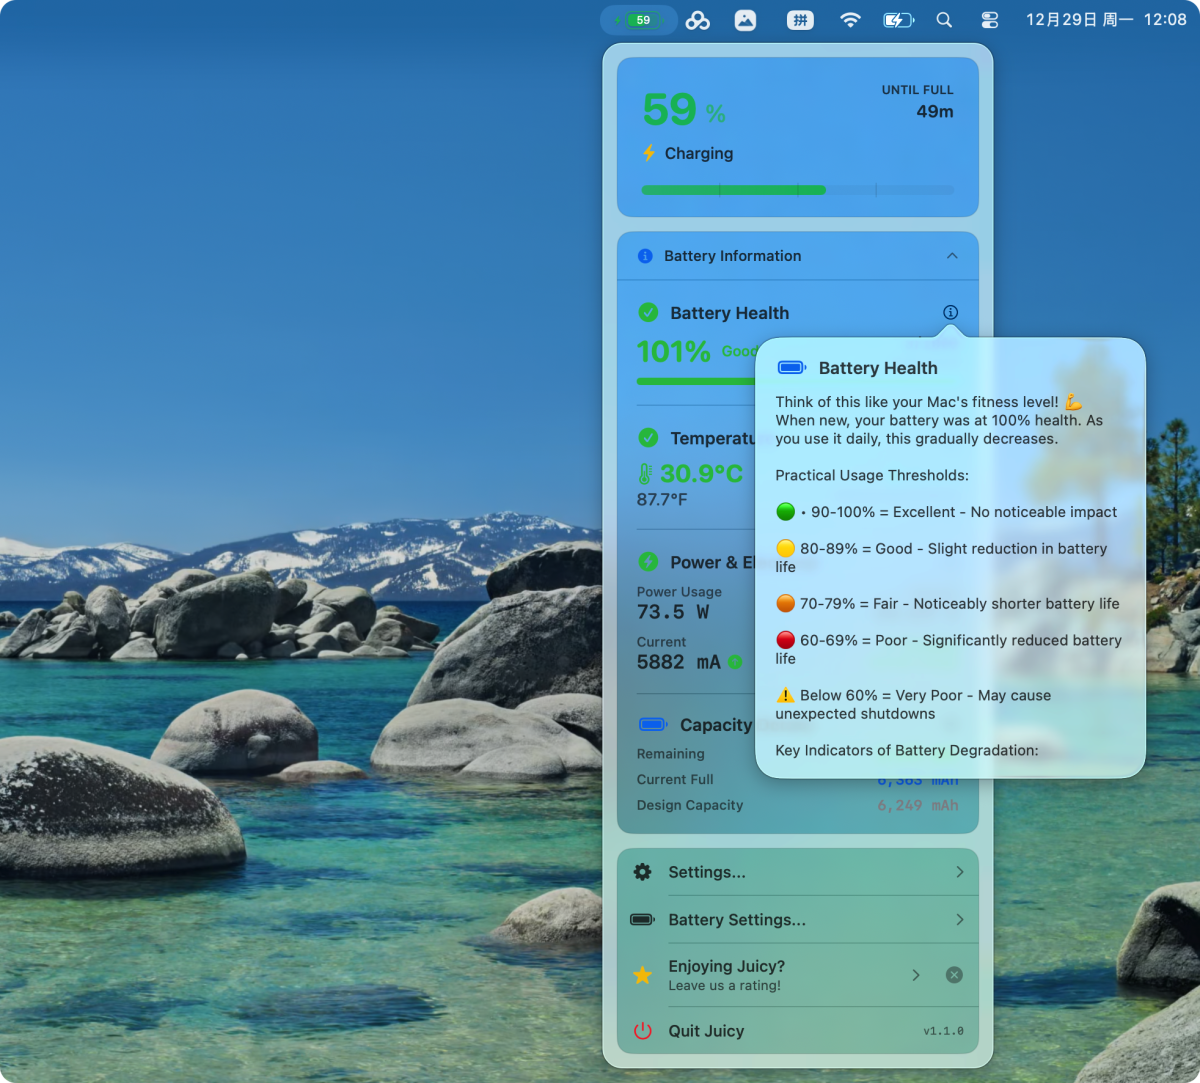The width and height of the screenshot is (1200, 1083).
Task: Expand the Settings... row chevron
Action: [959, 872]
